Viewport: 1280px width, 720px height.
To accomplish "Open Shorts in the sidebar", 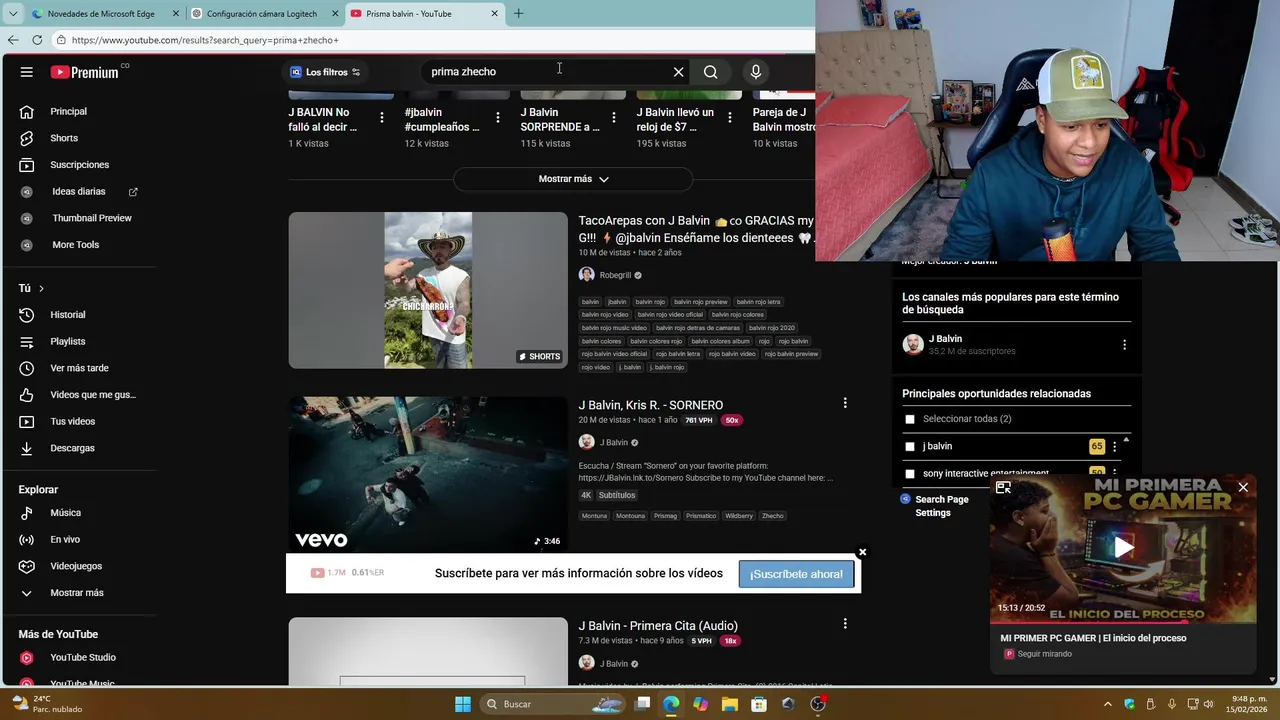I will point(64,138).
